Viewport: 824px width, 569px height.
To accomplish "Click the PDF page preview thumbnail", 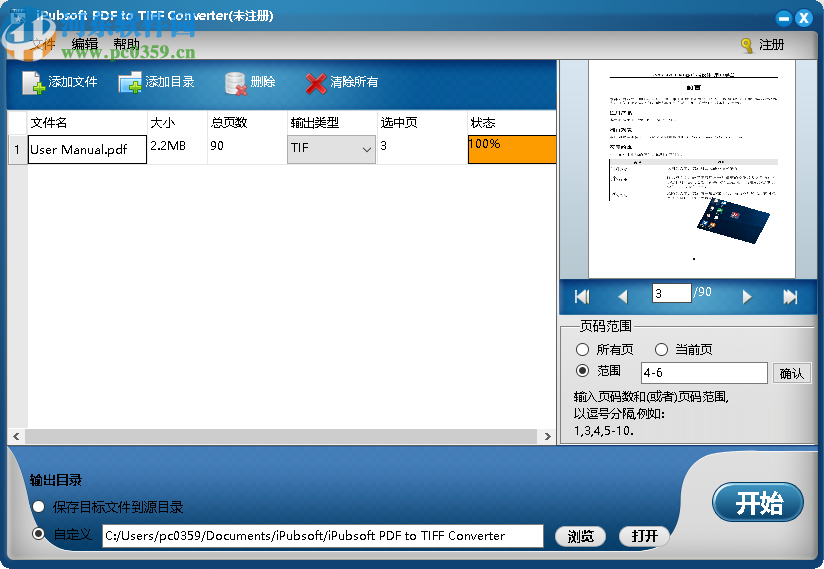I will 692,169.
